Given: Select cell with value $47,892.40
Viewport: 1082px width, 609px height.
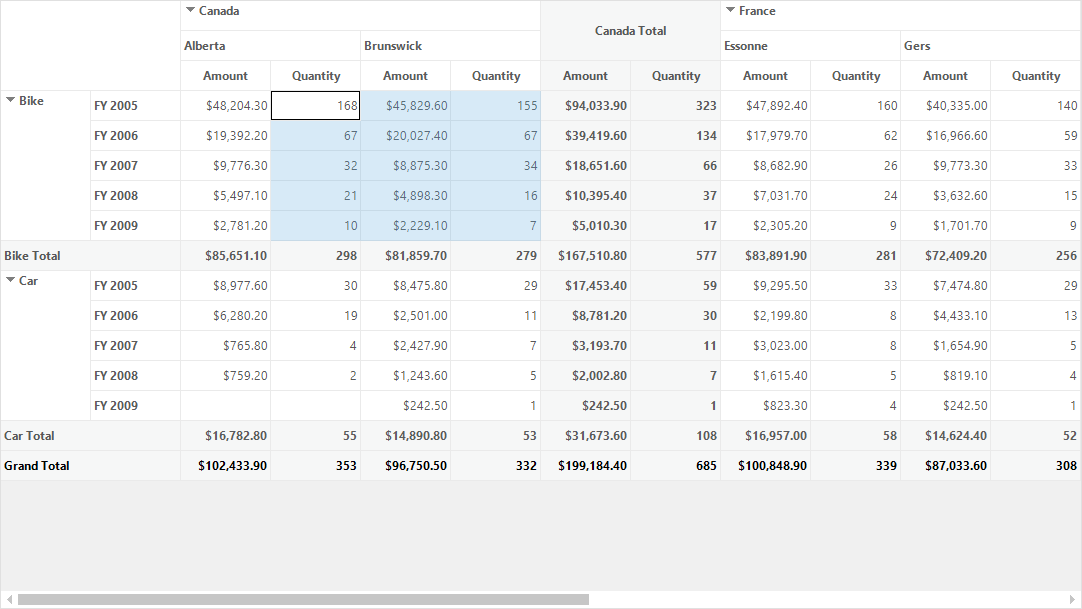Looking at the screenshot, I should coord(766,106).
